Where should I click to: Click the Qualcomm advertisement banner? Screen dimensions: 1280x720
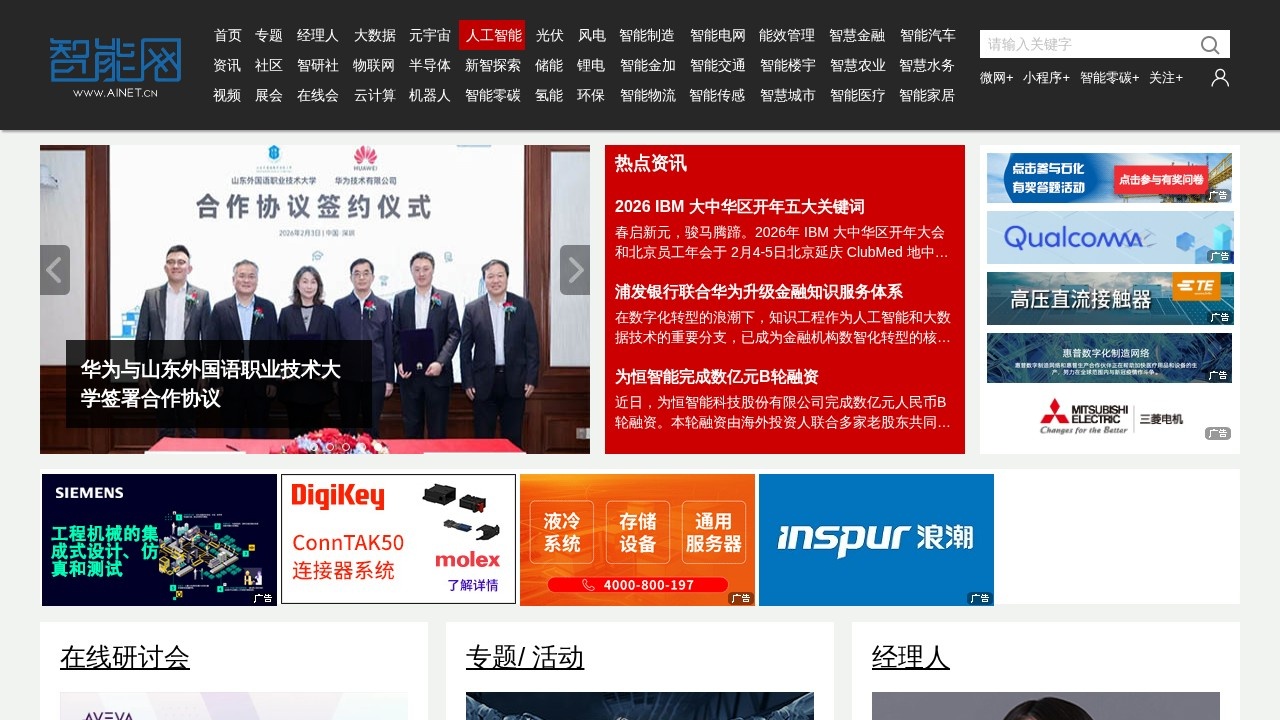click(x=1109, y=237)
